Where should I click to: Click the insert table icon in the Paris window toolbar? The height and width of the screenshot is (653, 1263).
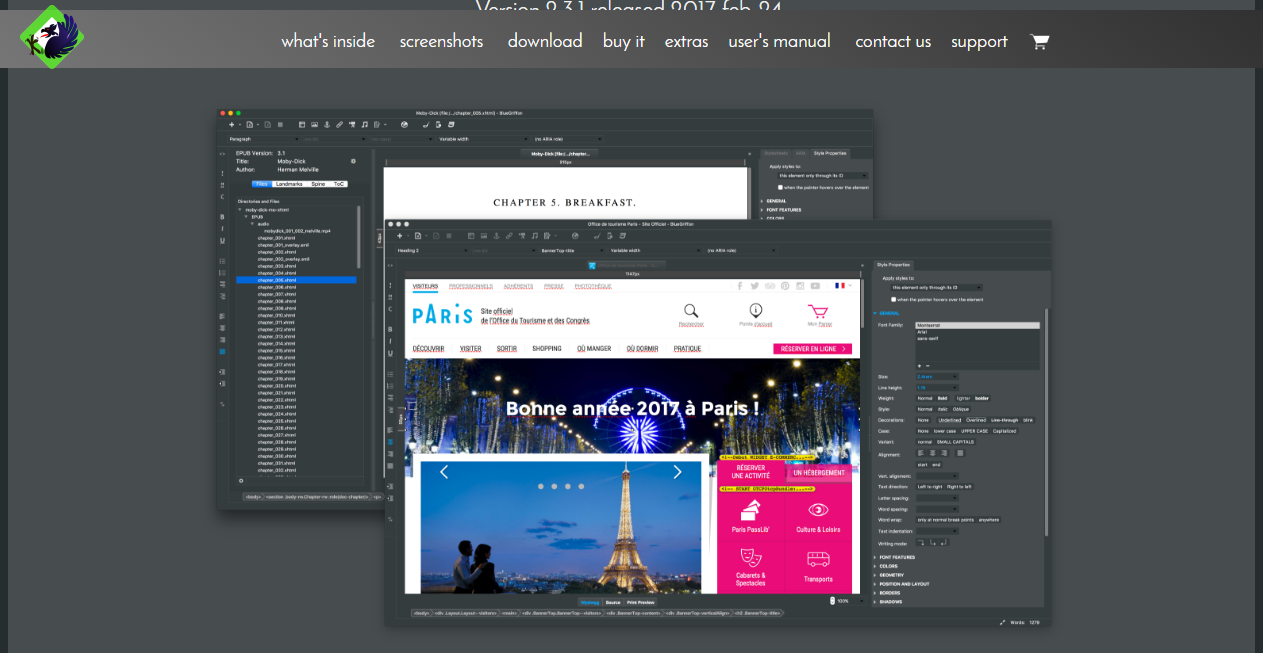[x=469, y=236]
